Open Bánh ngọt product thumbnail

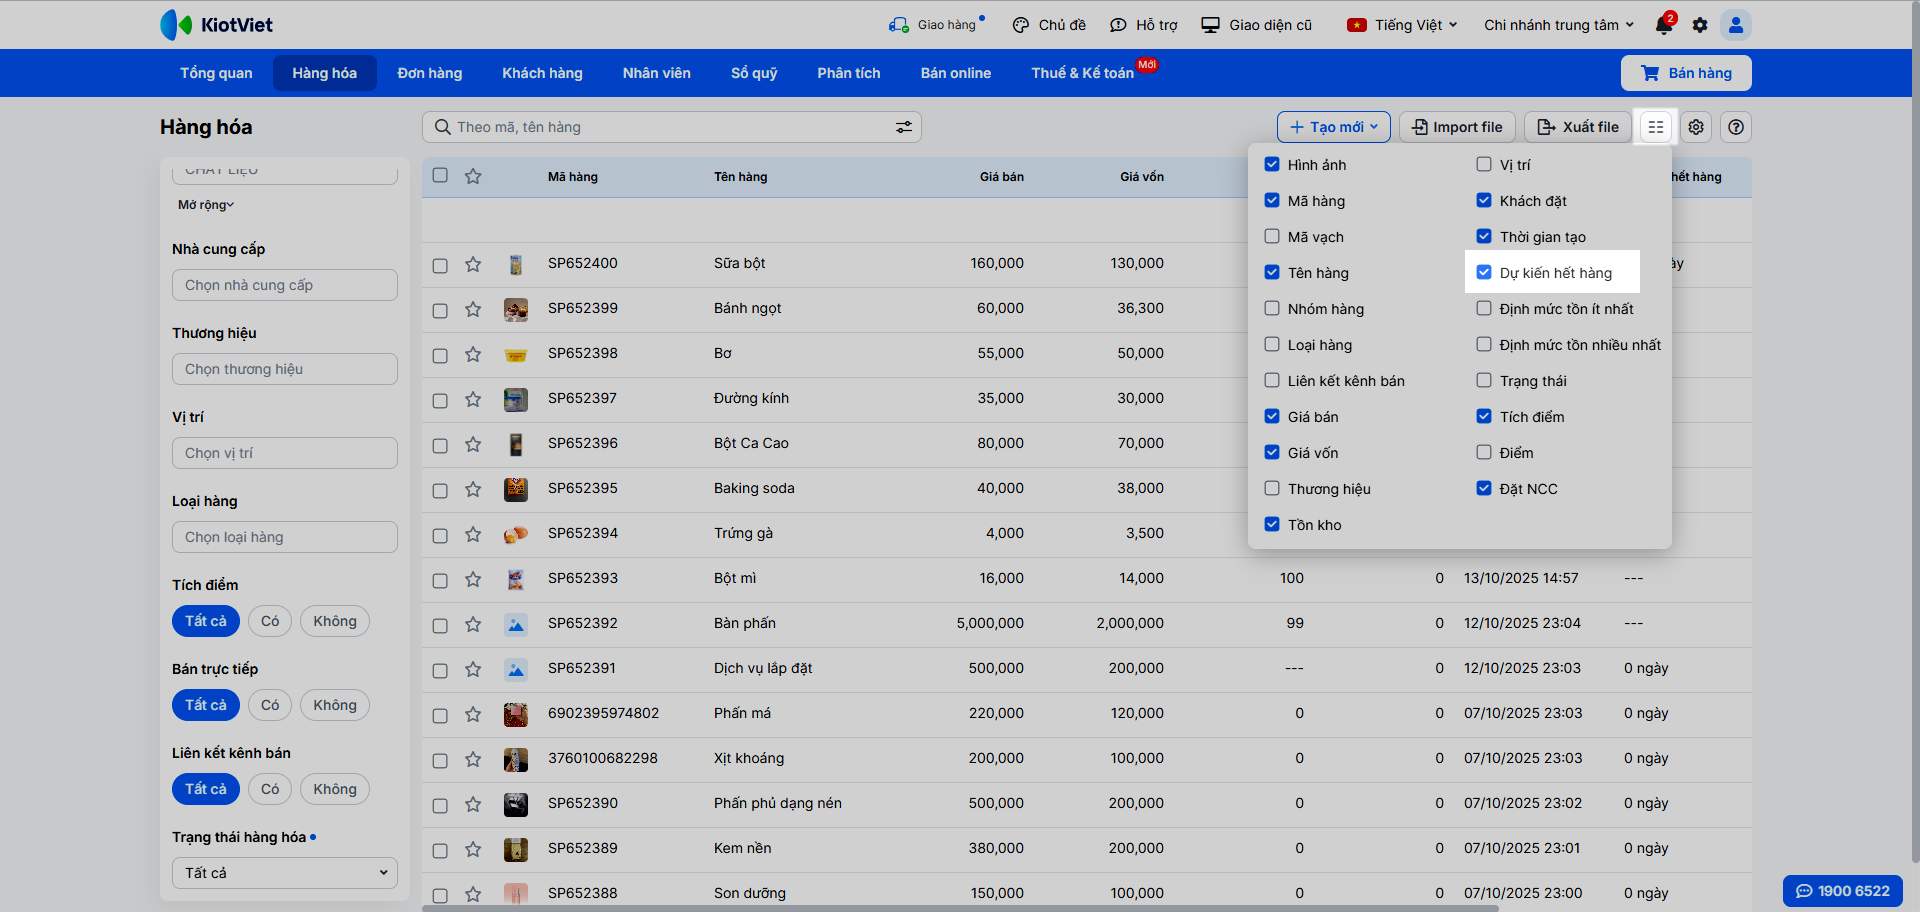[516, 309]
